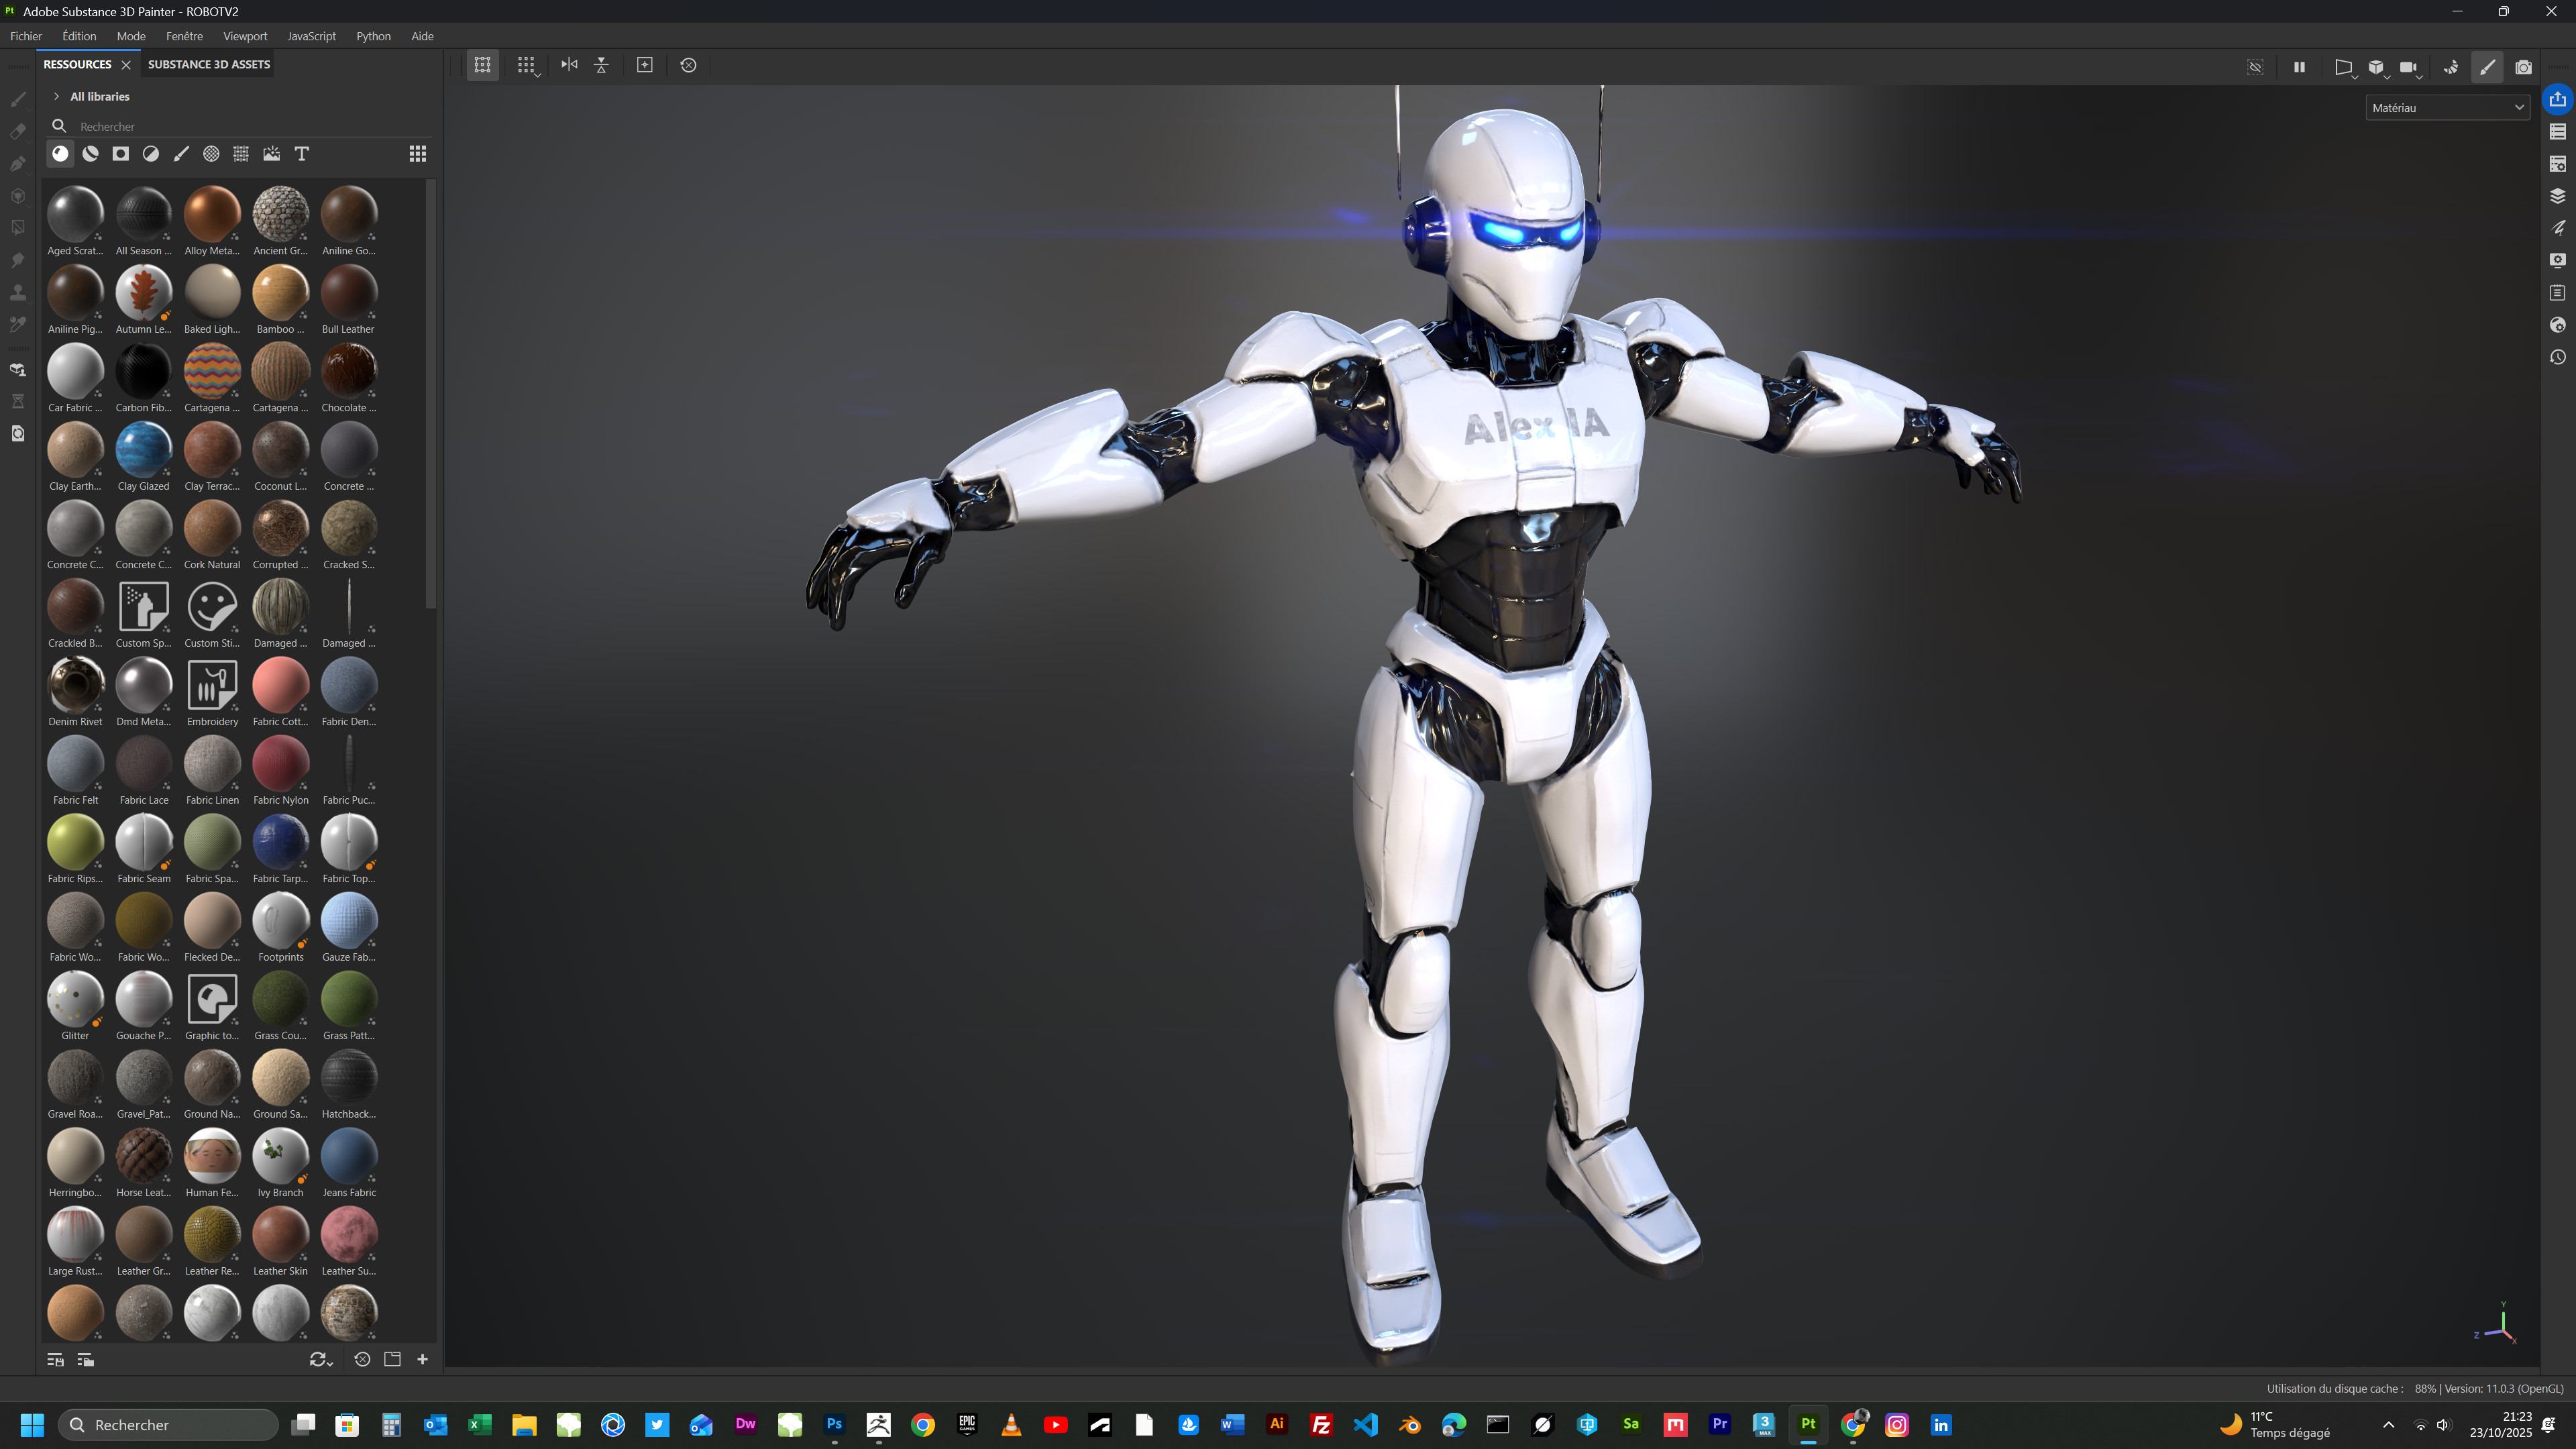Open the display settings monitor icon
The width and height of the screenshot is (2576, 1449).
click(2557, 260)
